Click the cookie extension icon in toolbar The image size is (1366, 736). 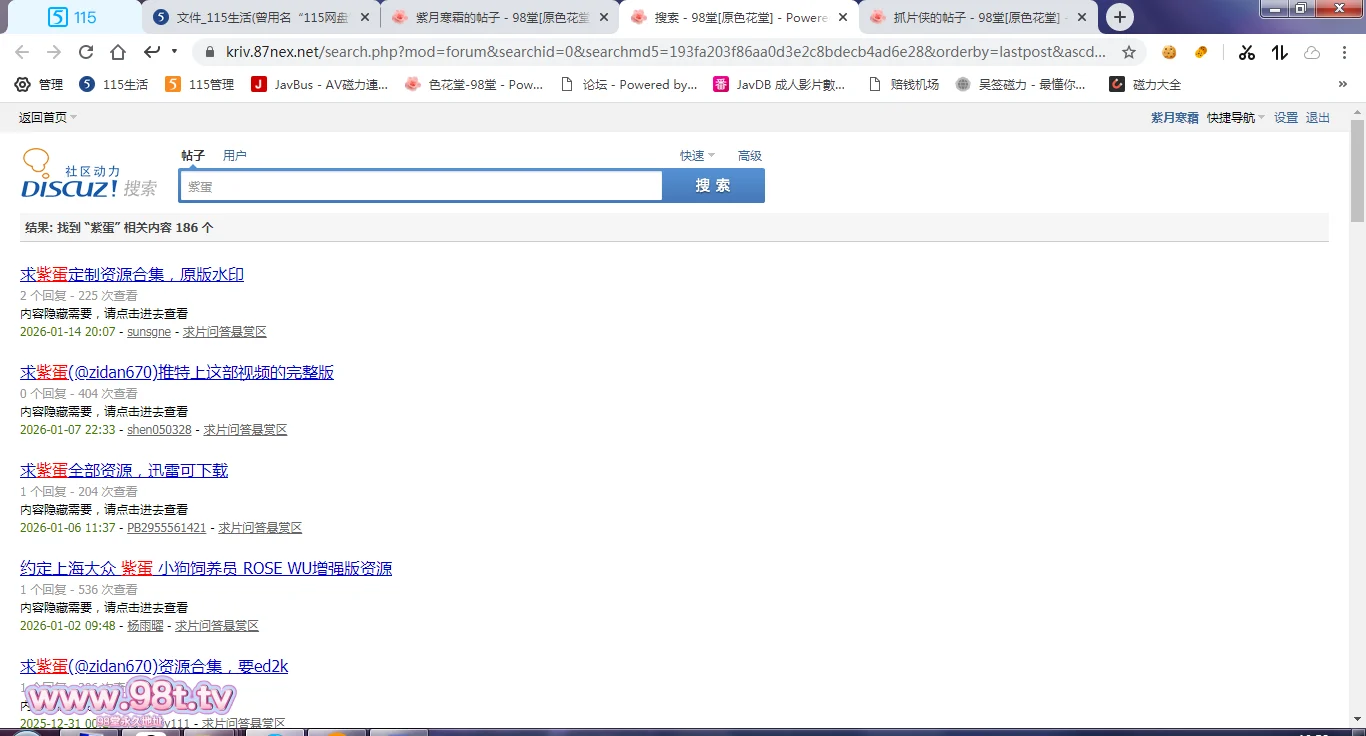(1169, 52)
